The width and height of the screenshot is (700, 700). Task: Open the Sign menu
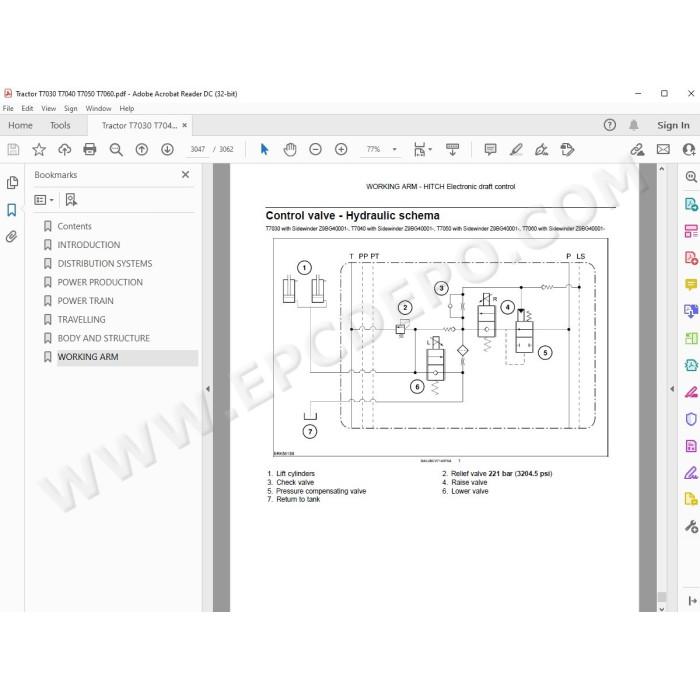71,108
